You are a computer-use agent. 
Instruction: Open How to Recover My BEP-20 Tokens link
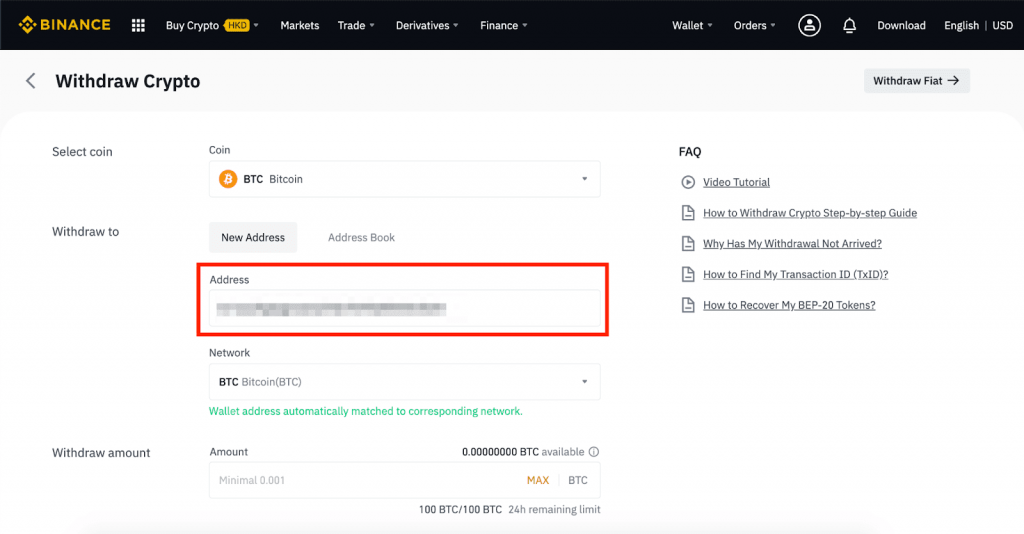click(789, 305)
